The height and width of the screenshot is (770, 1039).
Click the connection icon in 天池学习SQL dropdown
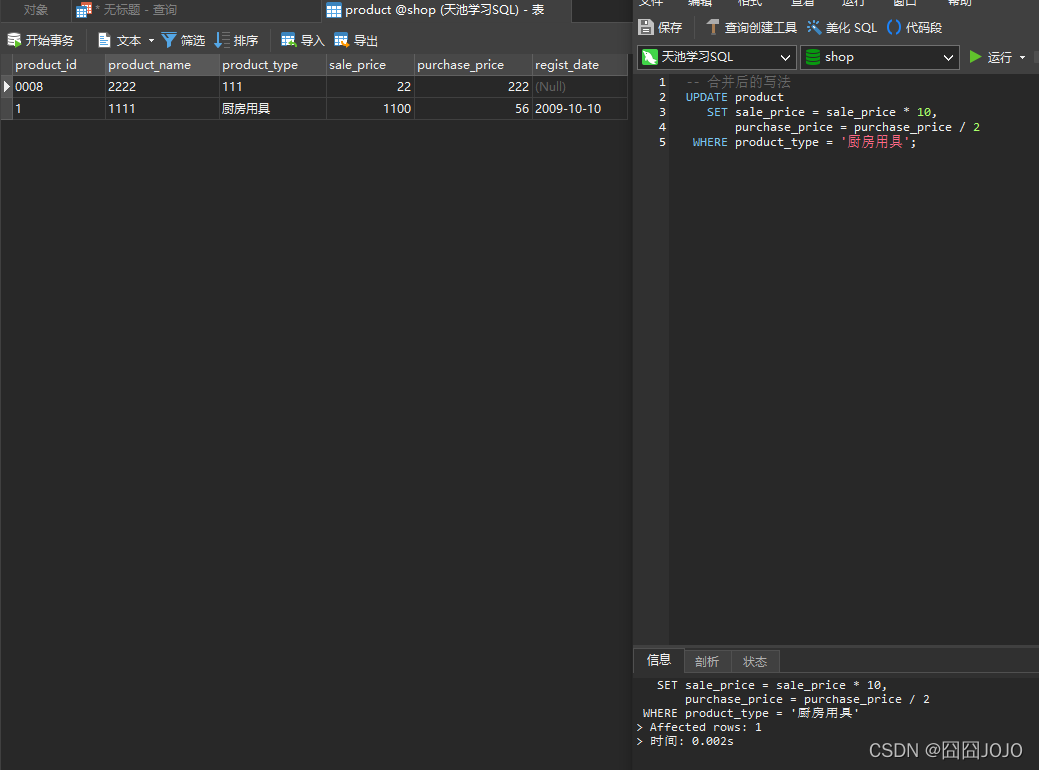650,57
